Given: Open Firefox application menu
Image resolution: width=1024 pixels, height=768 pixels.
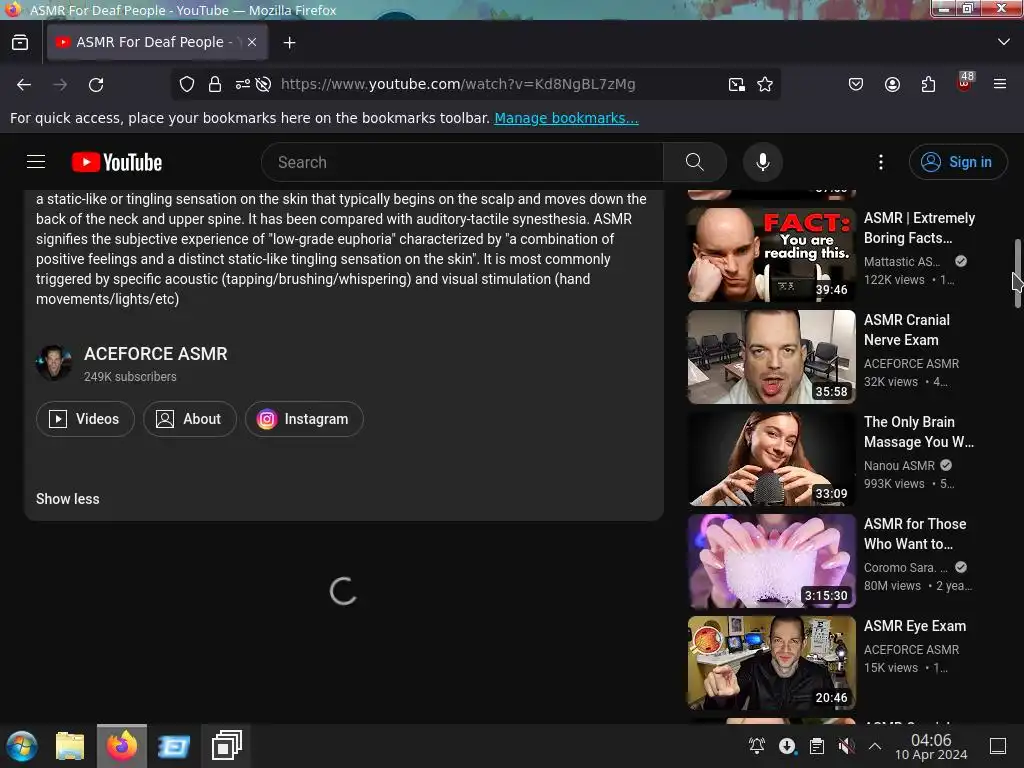Looking at the screenshot, I should pos(1000,84).
